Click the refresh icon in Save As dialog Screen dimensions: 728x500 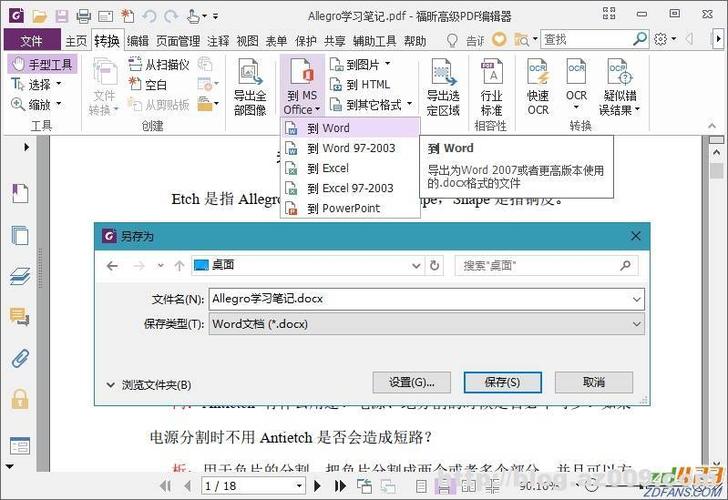pos(435,266)
